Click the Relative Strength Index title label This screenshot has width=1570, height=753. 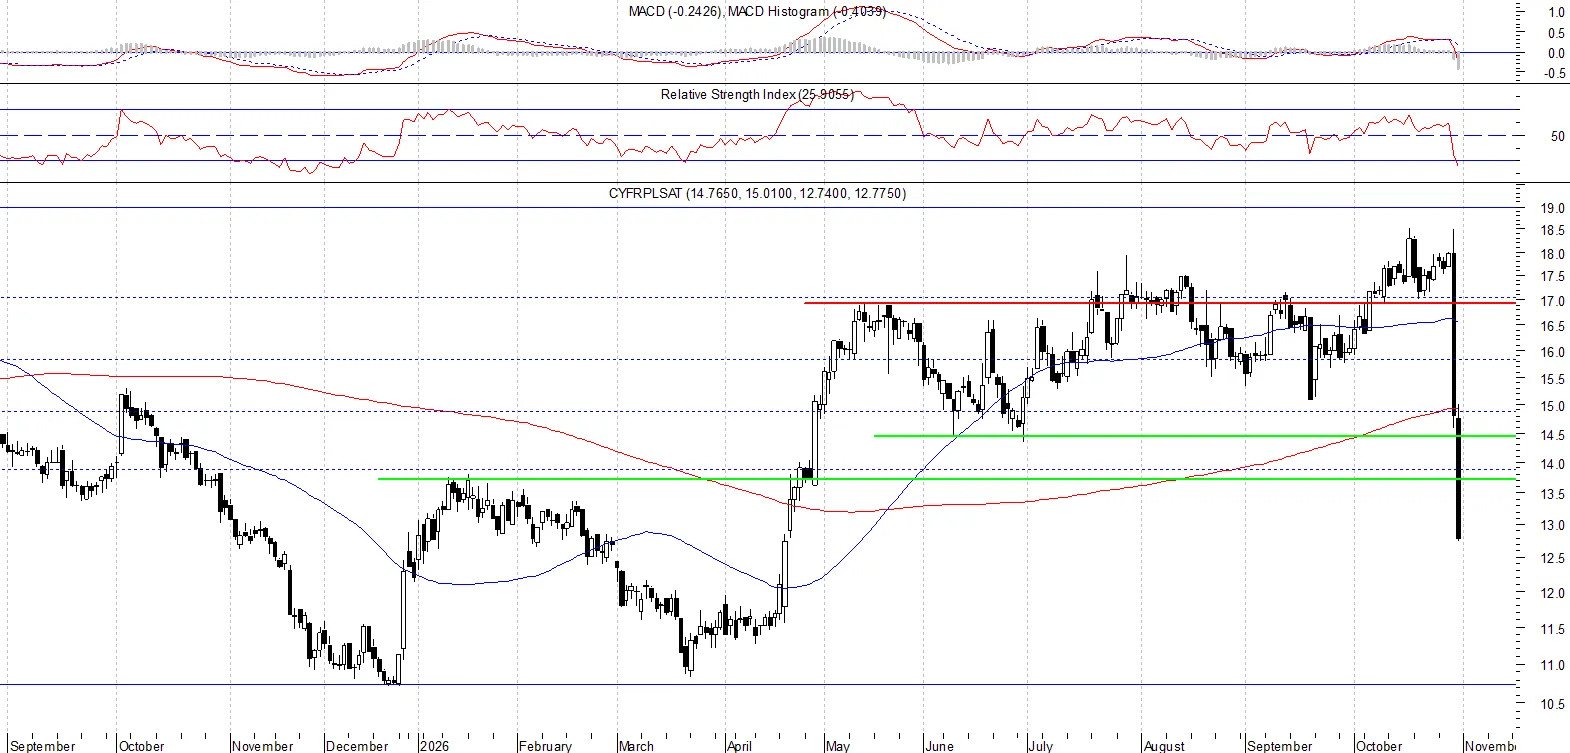[x=757, y=94]
